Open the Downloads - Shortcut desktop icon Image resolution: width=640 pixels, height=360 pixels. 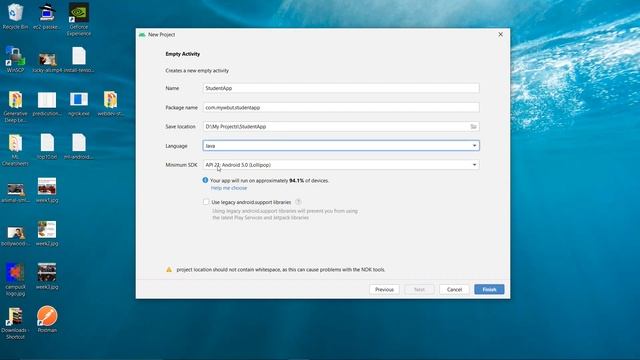16,316
